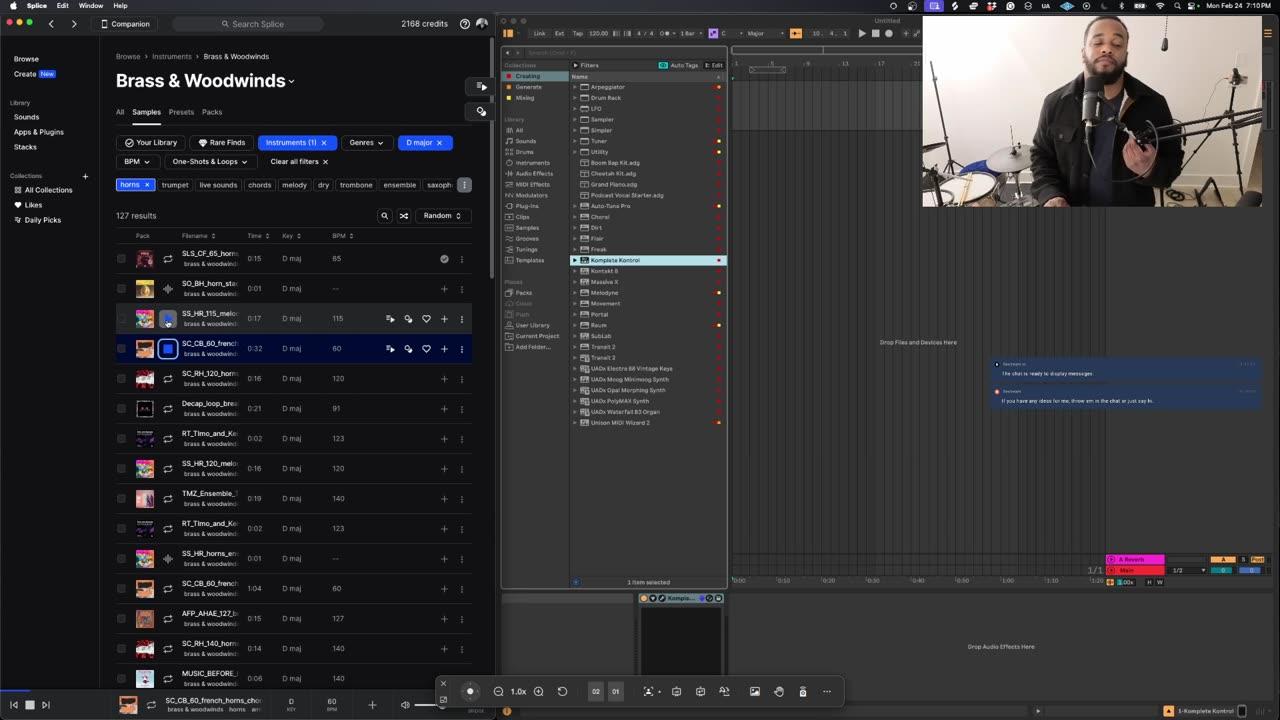Open Random sort order dropdown
The height and width of the screenshot is (720, 1280).
pyautogui.click(x=443, y=216)
